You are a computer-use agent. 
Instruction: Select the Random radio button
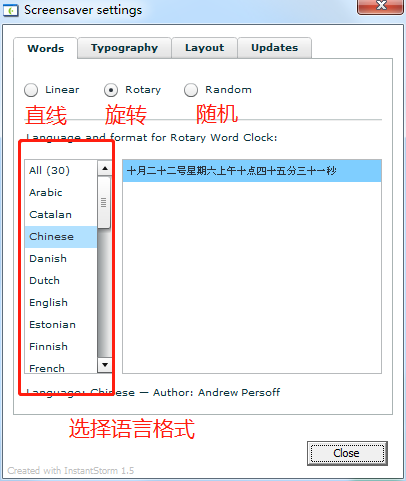click(191, 90)
